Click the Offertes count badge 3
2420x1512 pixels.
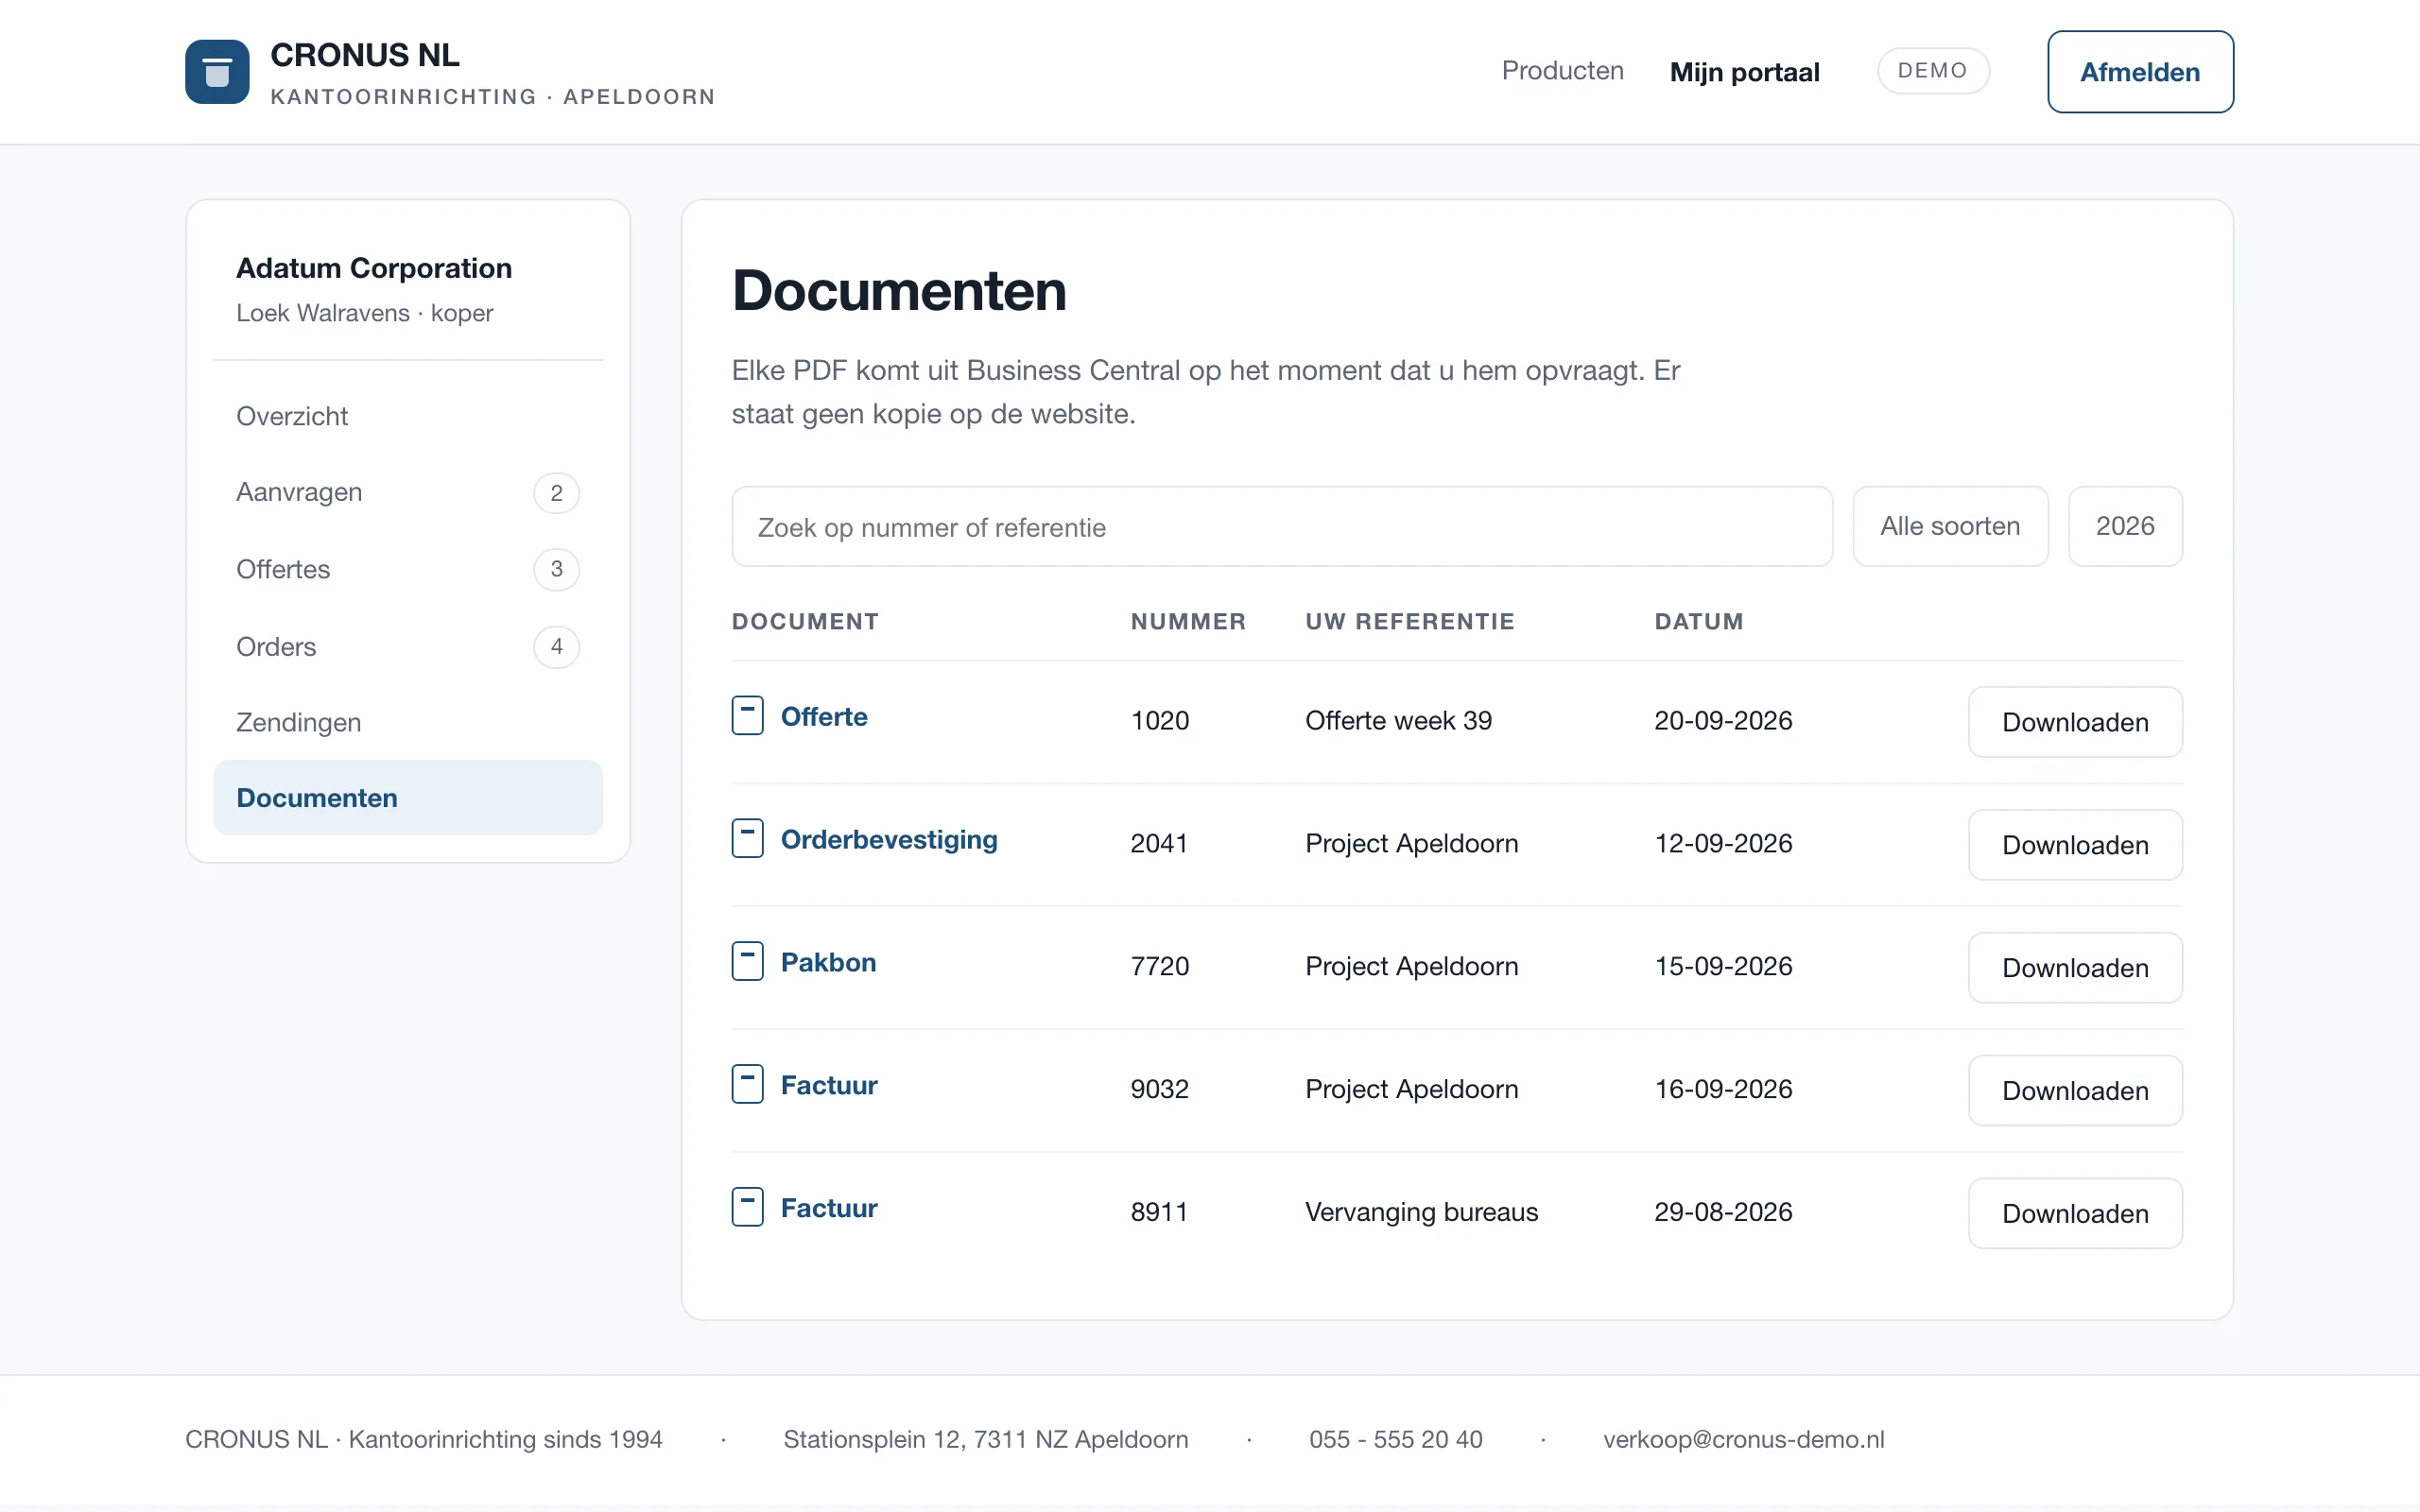coord(557,569)
